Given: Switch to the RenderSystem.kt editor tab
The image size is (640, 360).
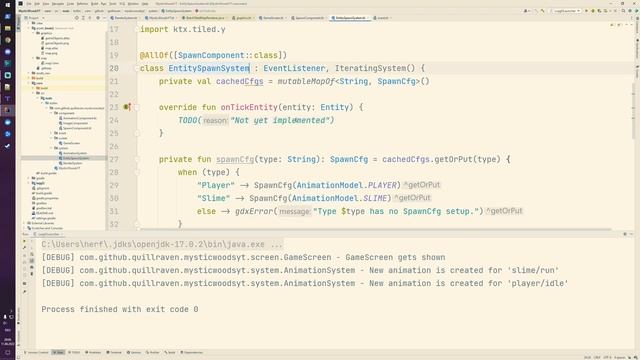Looking at the screenshot, I should pyautogui.click(x=124, y=18).
